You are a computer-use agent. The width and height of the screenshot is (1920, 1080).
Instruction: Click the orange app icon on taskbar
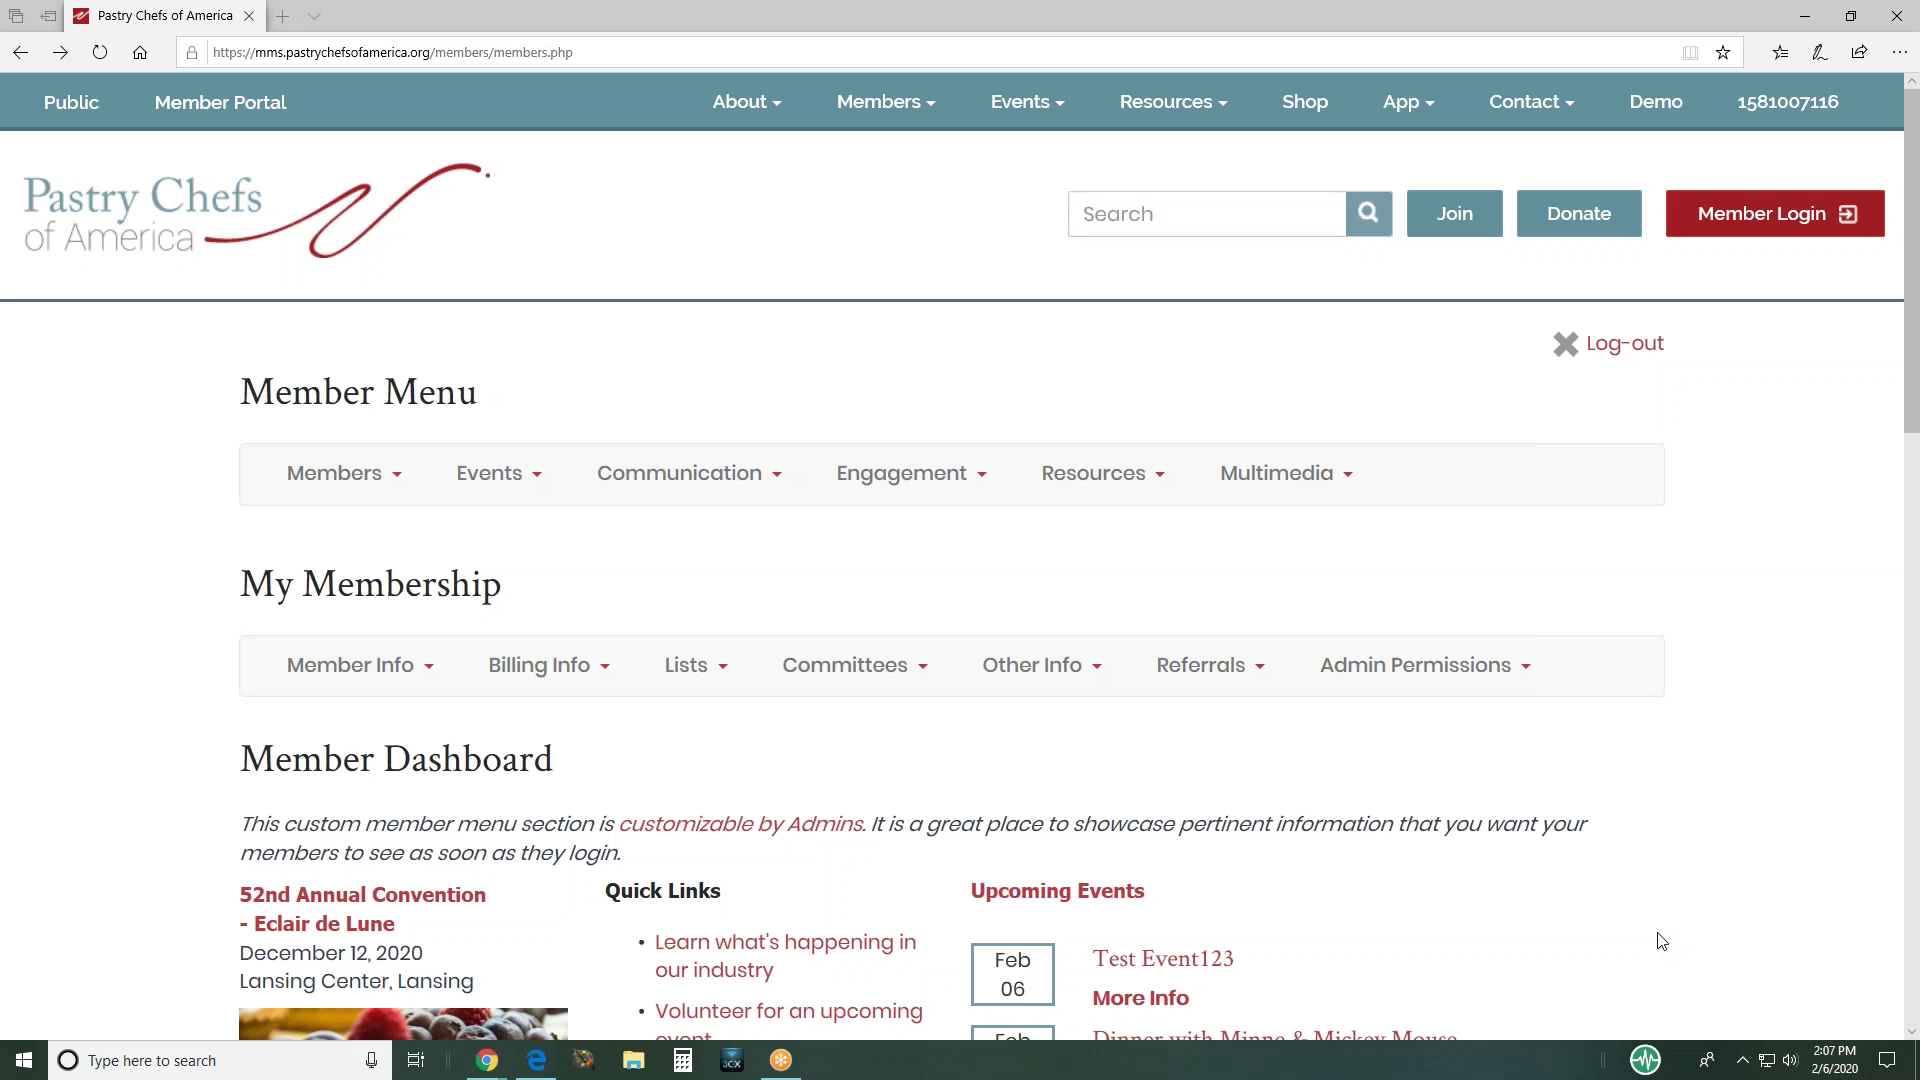pos(781,1060)
